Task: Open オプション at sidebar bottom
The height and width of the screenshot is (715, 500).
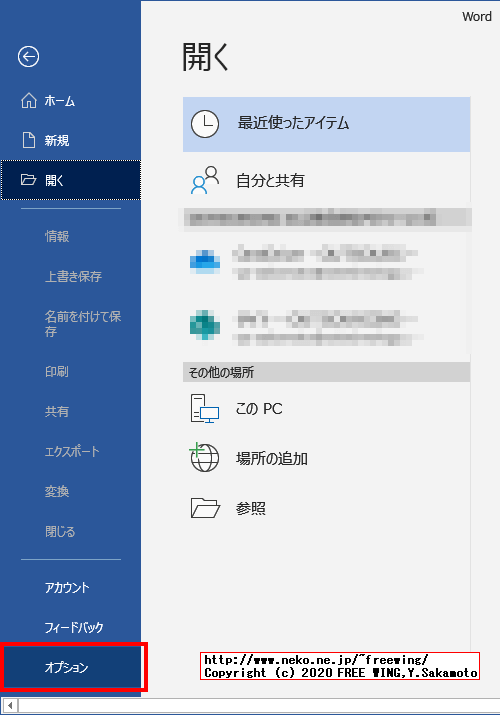Action: [72, 667]
